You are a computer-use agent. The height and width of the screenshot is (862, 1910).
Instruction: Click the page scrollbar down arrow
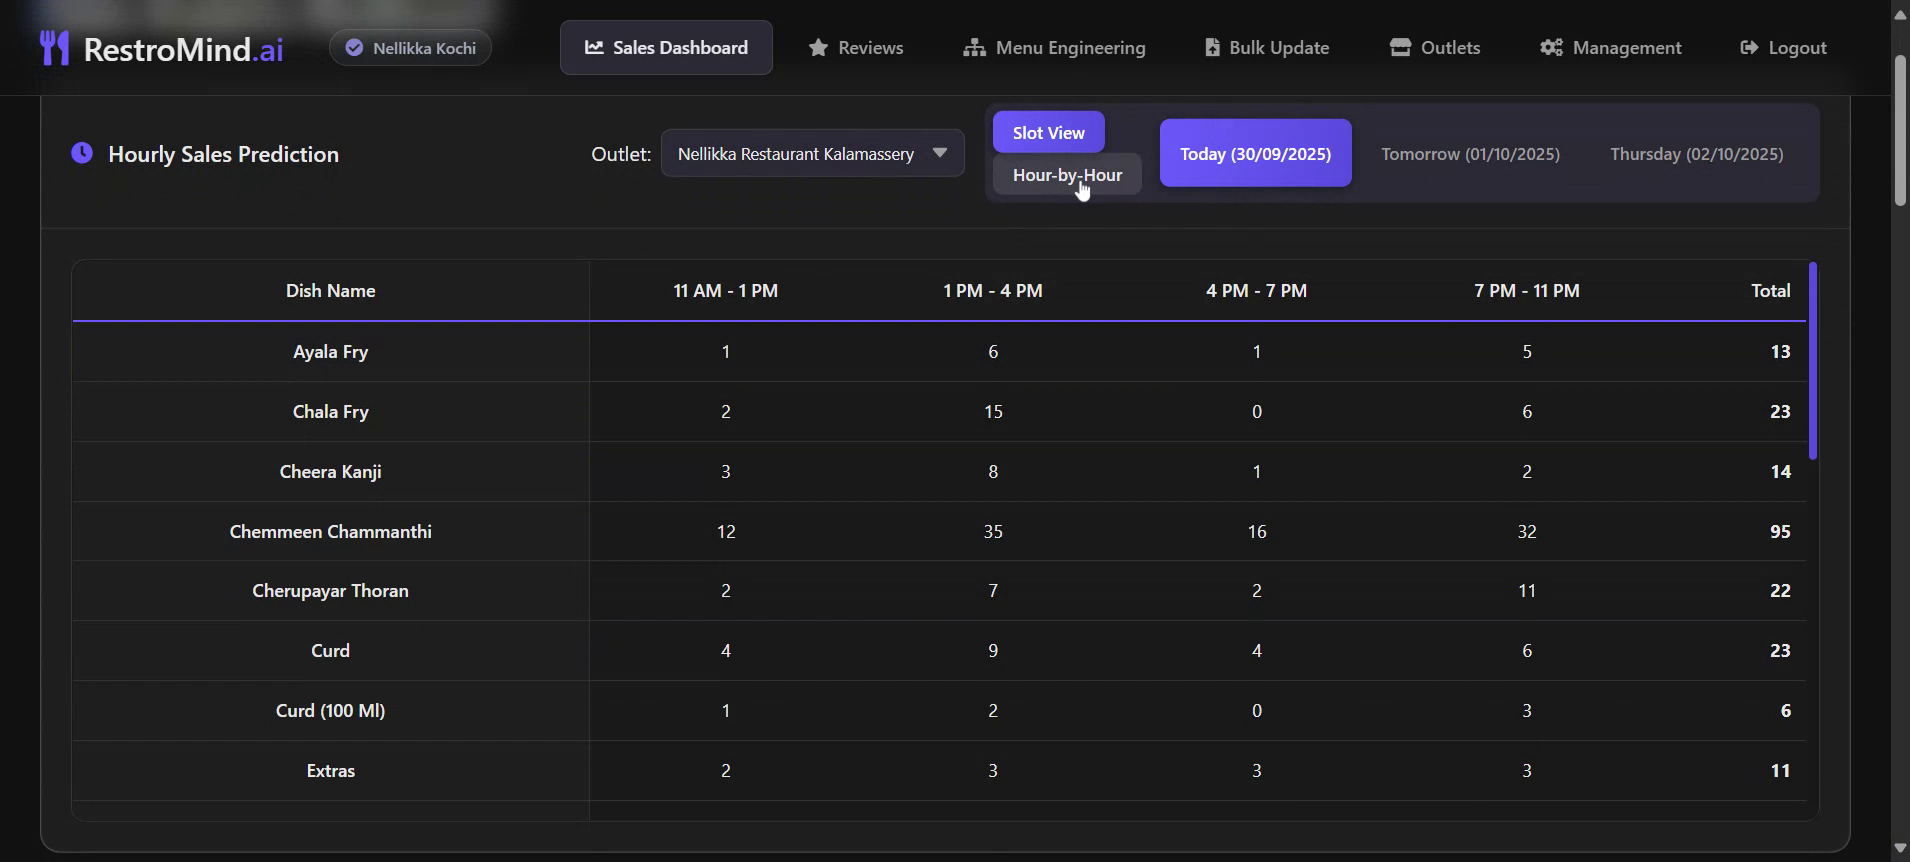1900,849
